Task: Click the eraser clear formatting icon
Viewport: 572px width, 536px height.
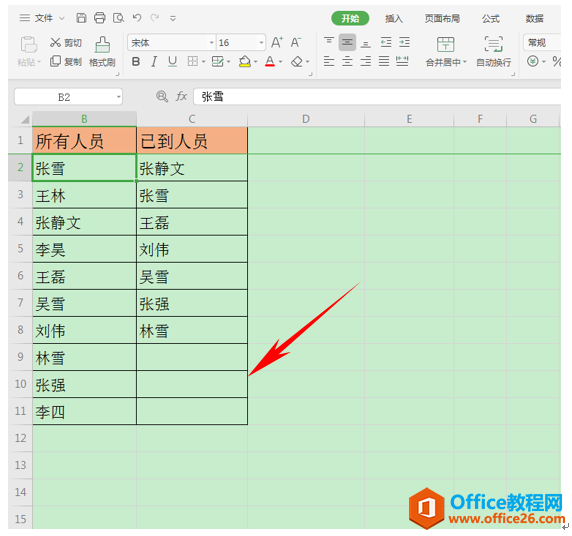Action: [x=297, y=61]
